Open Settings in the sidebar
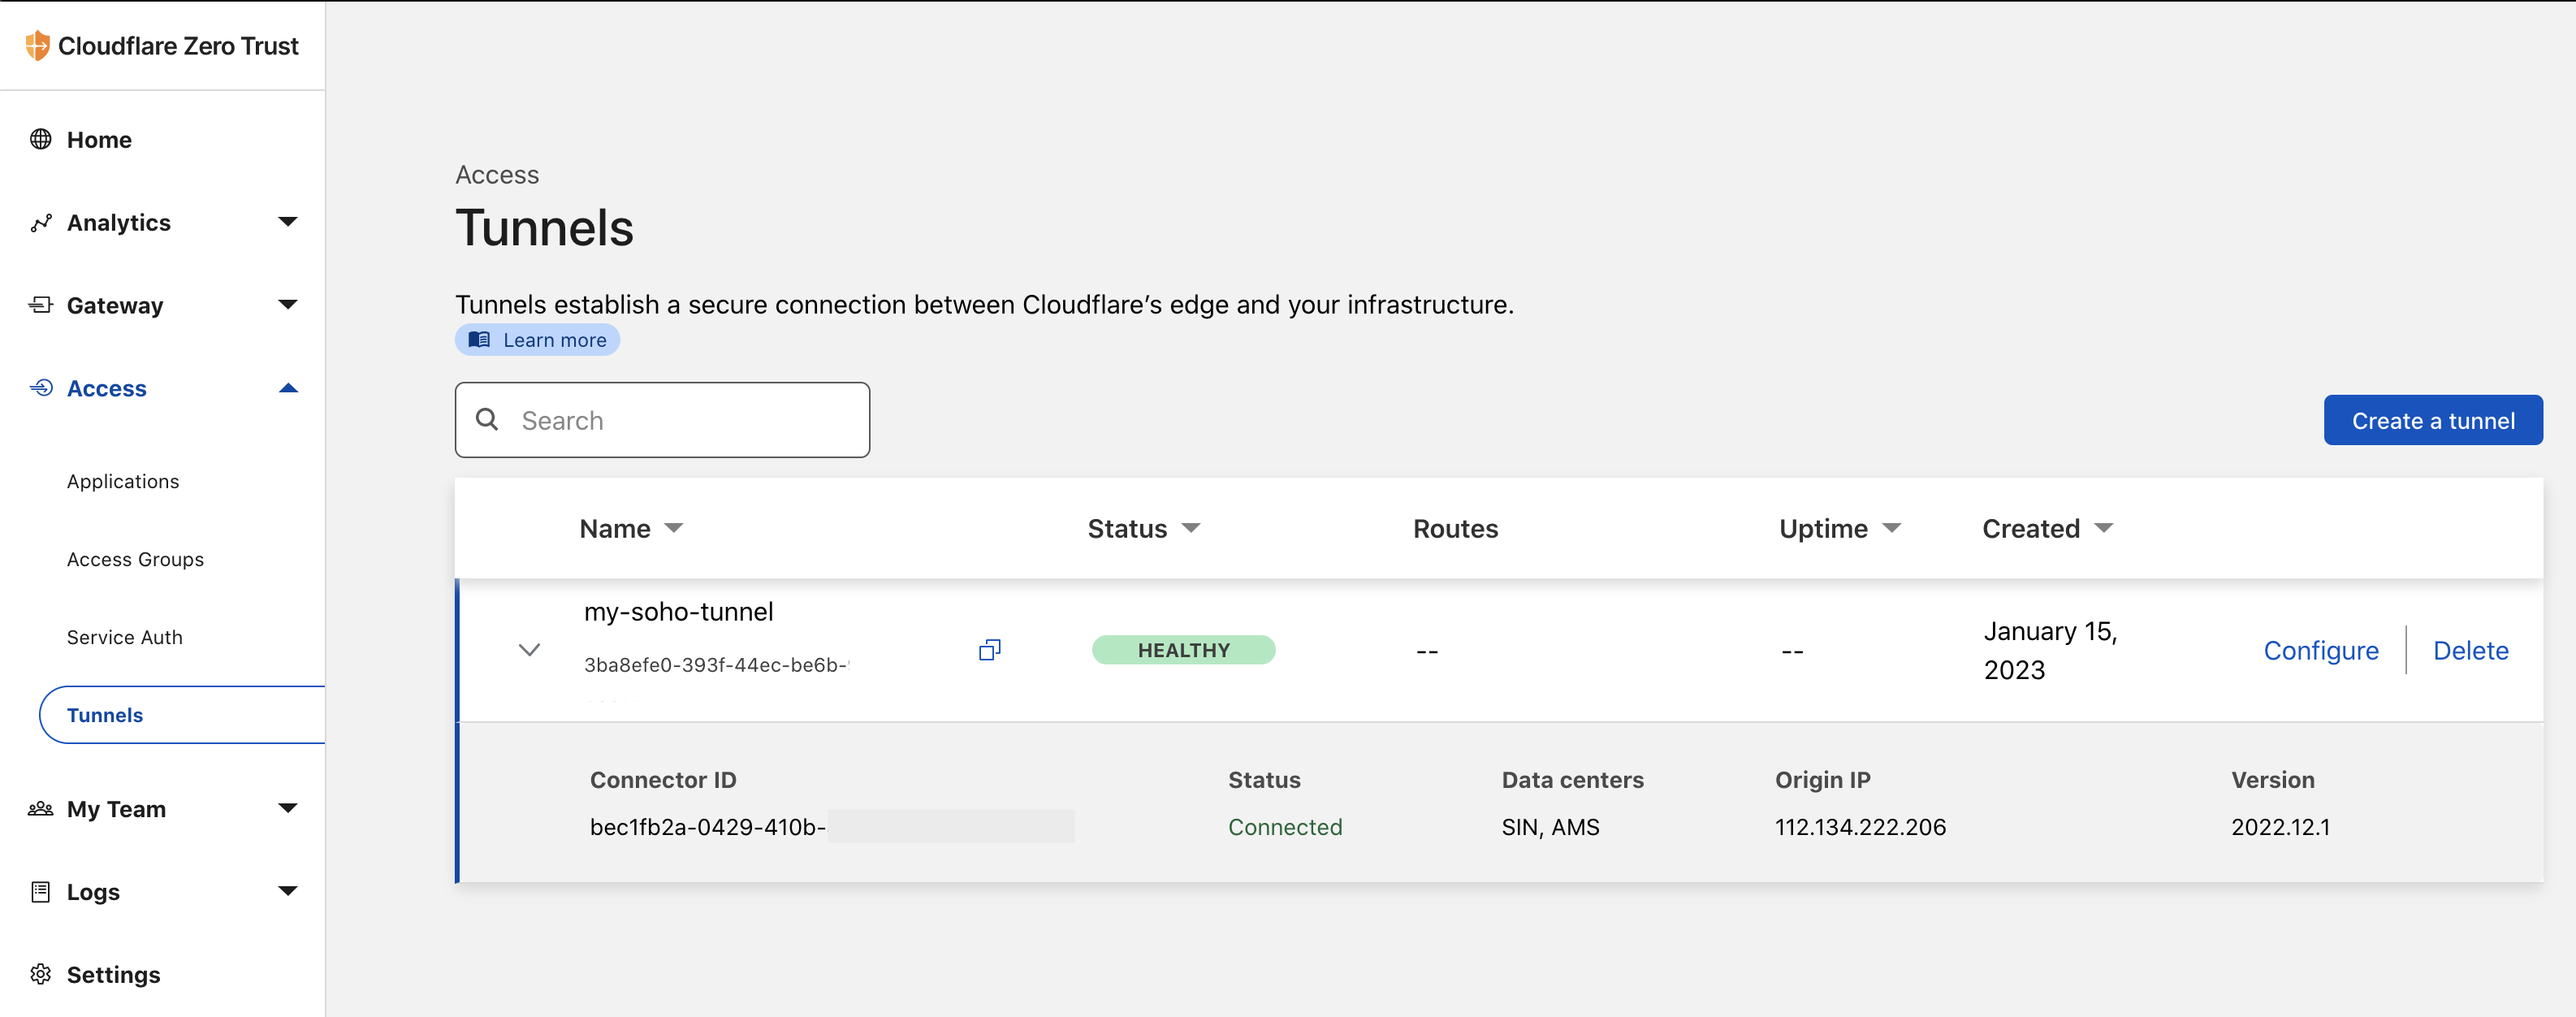 (x=113, y=974)
